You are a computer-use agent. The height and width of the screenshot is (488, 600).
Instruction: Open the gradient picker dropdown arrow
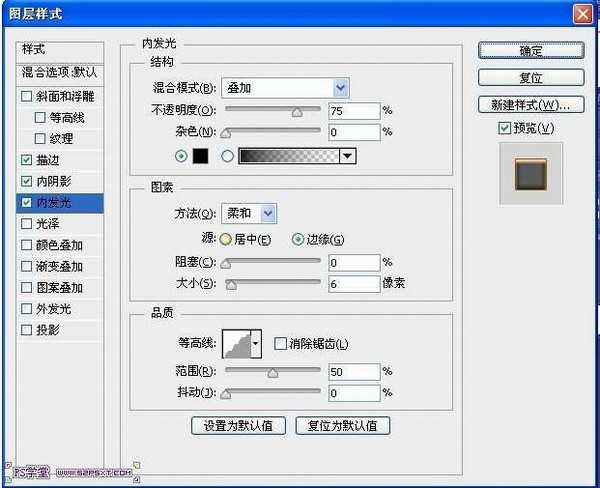pyautogui.click(x=348, y=155)
